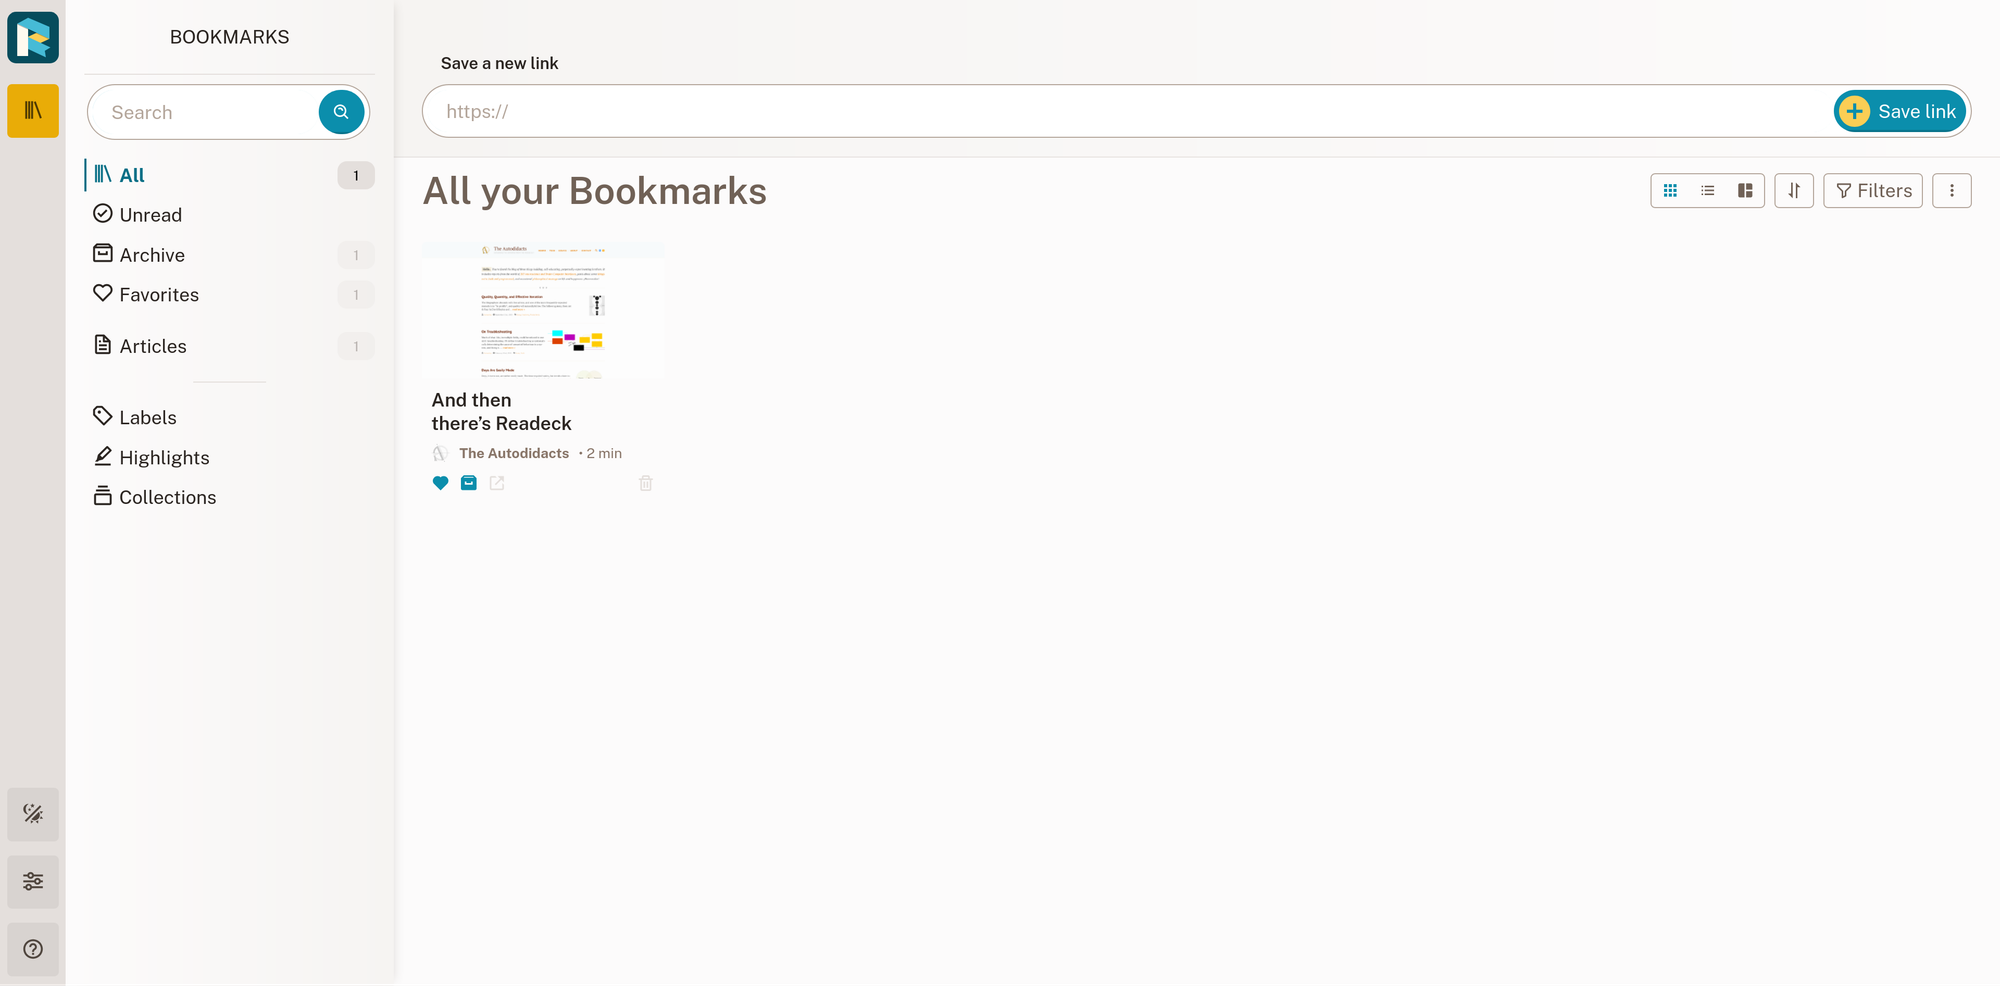Expand the Labels section

pos(147,417)
